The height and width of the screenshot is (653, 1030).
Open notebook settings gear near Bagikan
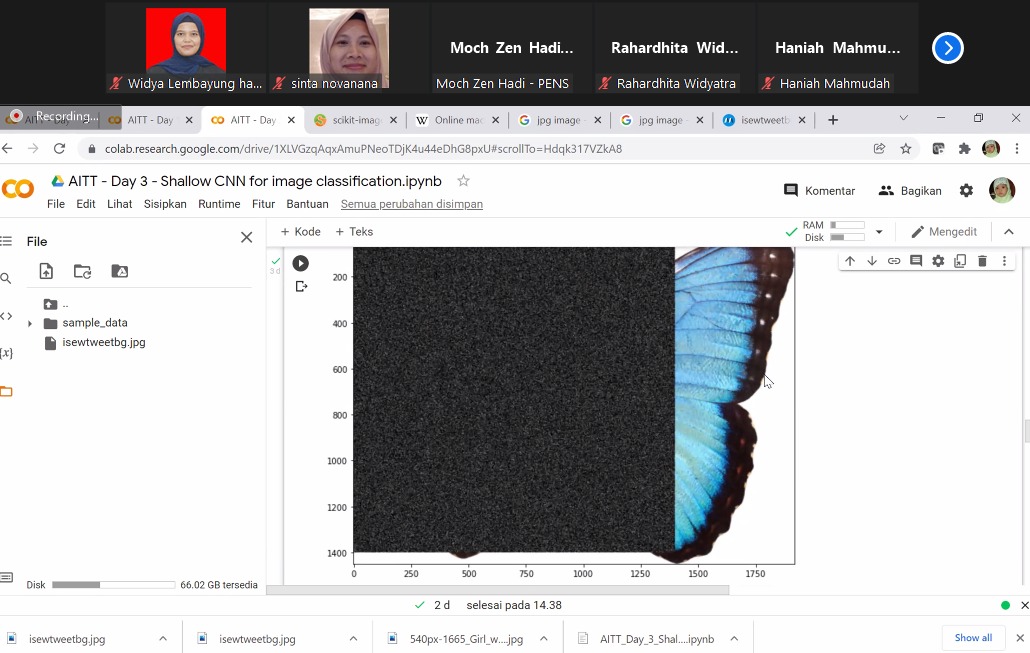tap(966, 191)
